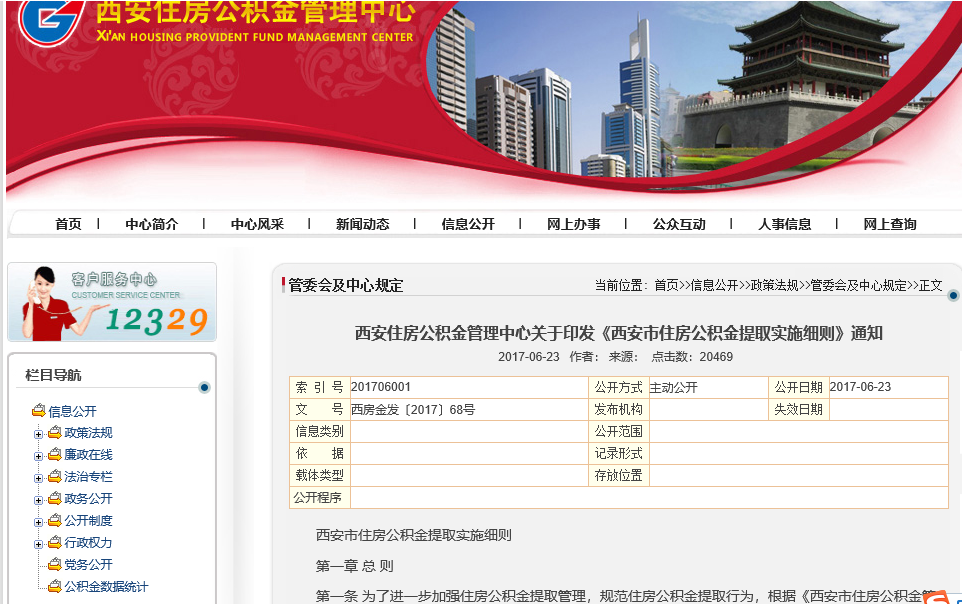Click the folder icon next to 党务公开

54,565
